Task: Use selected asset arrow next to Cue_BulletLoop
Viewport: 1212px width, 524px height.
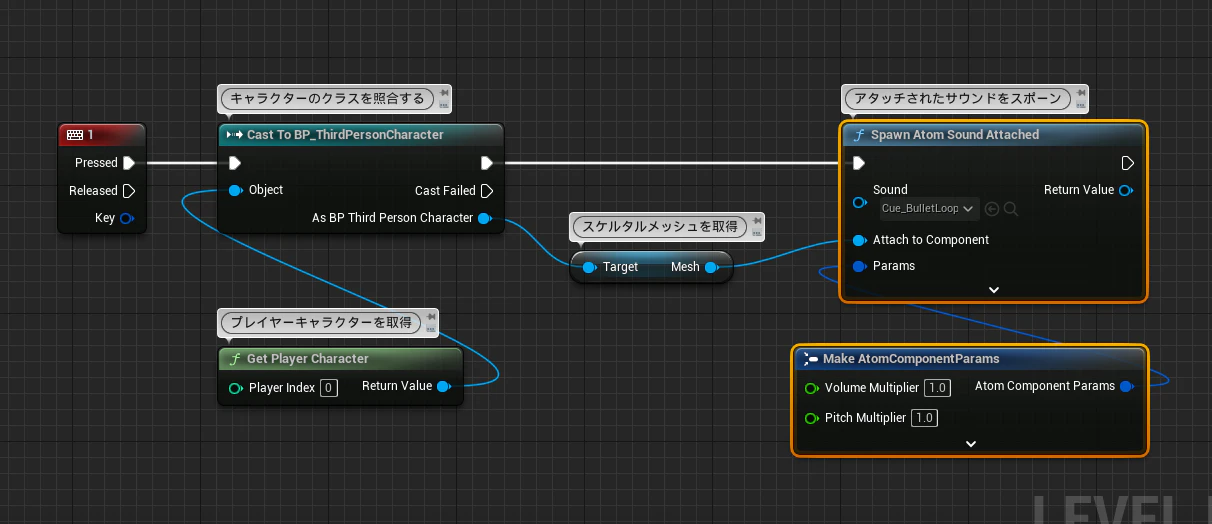Action: tap(992, 209)
